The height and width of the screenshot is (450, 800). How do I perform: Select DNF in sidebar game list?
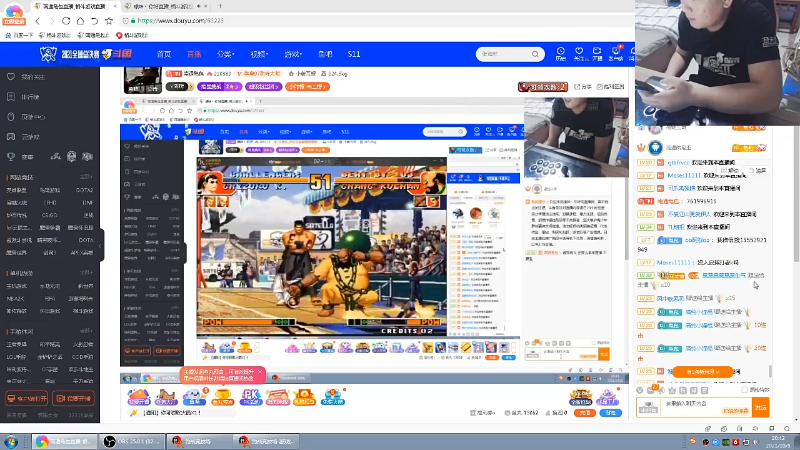coord(88,203)
